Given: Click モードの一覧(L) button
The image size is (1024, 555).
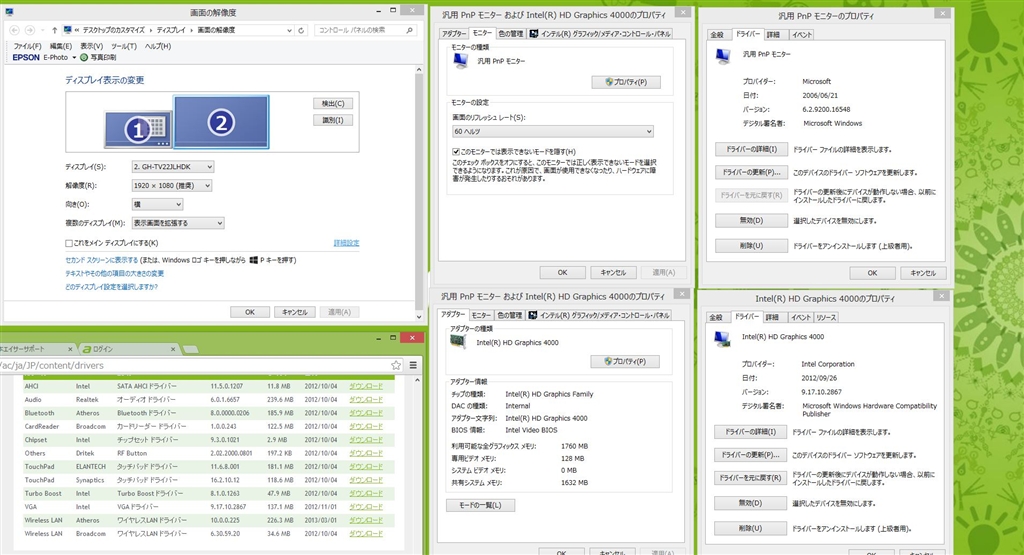Looking at the screenshot, I should (x=481, y=505).
